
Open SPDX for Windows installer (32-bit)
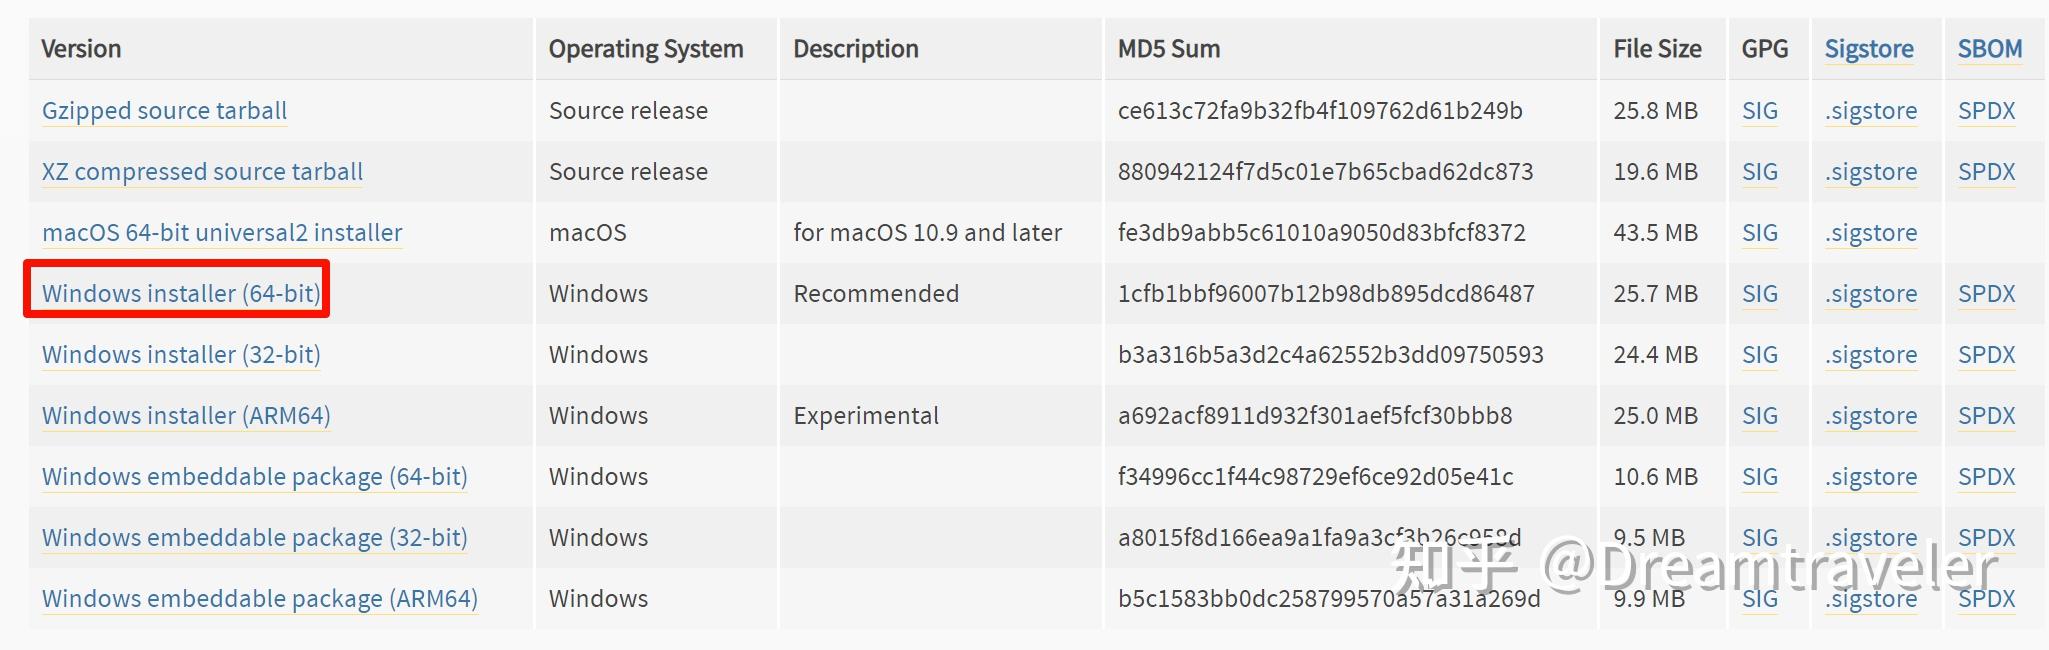[x=1986, y=354]
